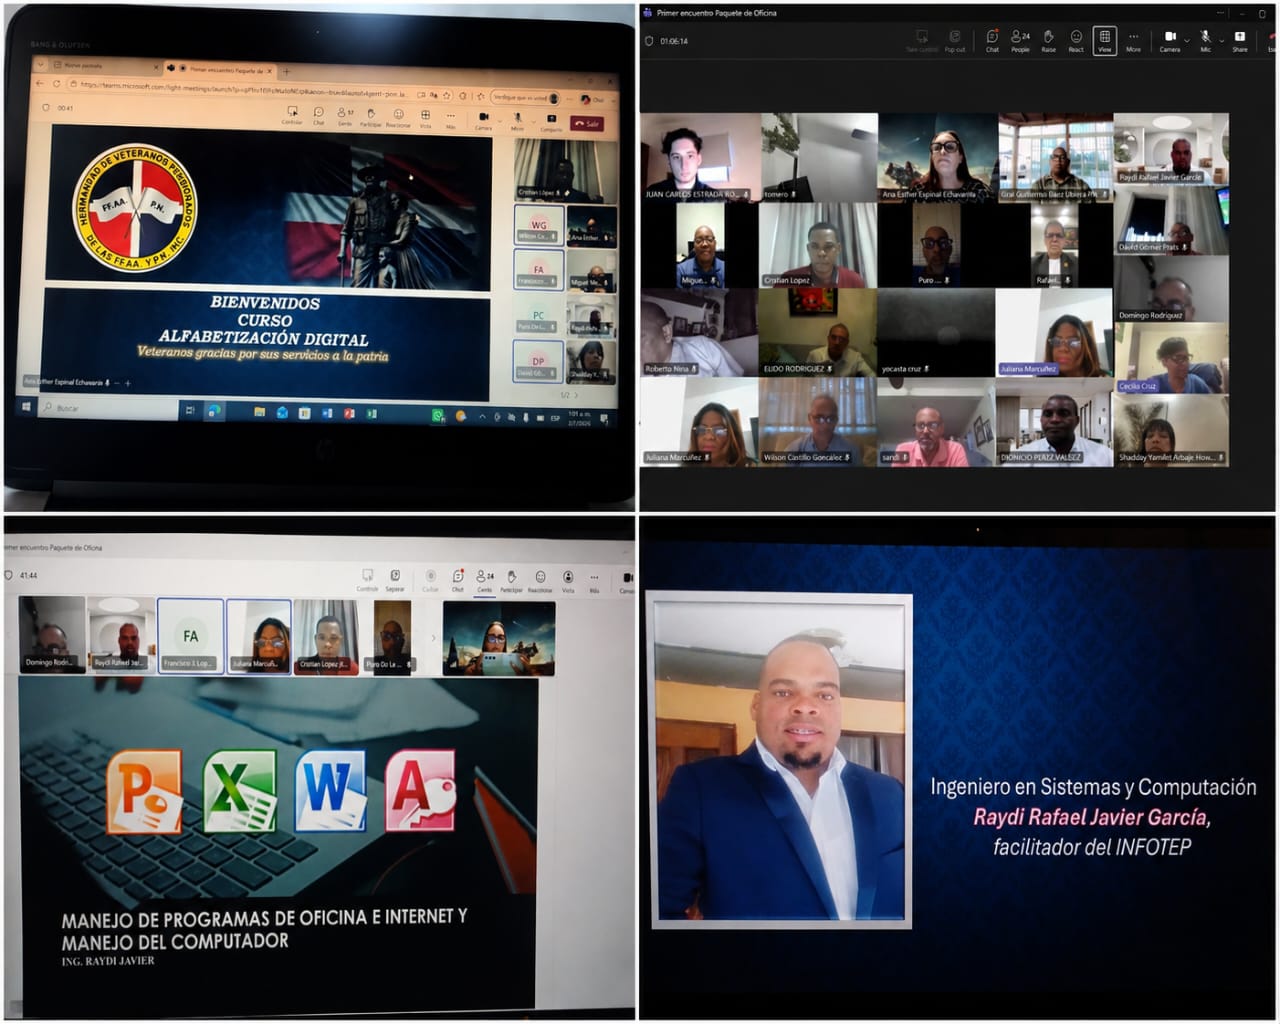Click Controlar in the 41:44 meeting toolbar

pyautogui.click(x=368, y=580)
